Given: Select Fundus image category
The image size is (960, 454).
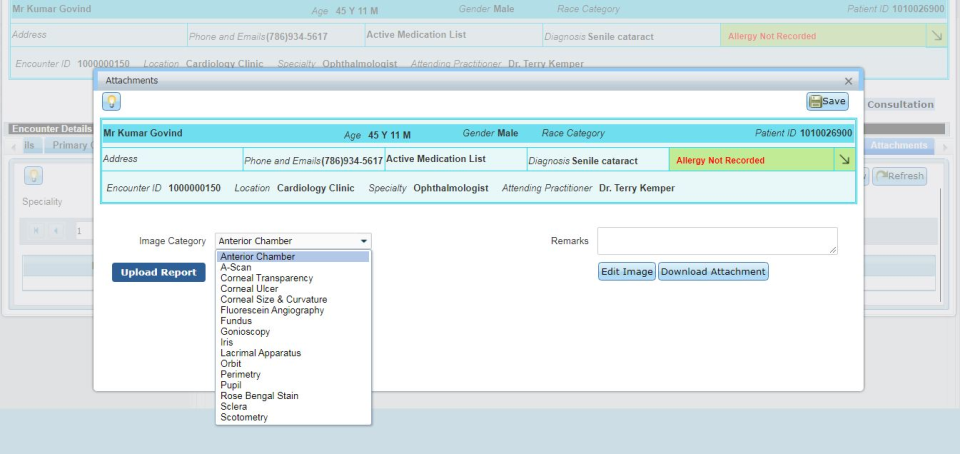Looking at the screenshot, I should (293, 321).
